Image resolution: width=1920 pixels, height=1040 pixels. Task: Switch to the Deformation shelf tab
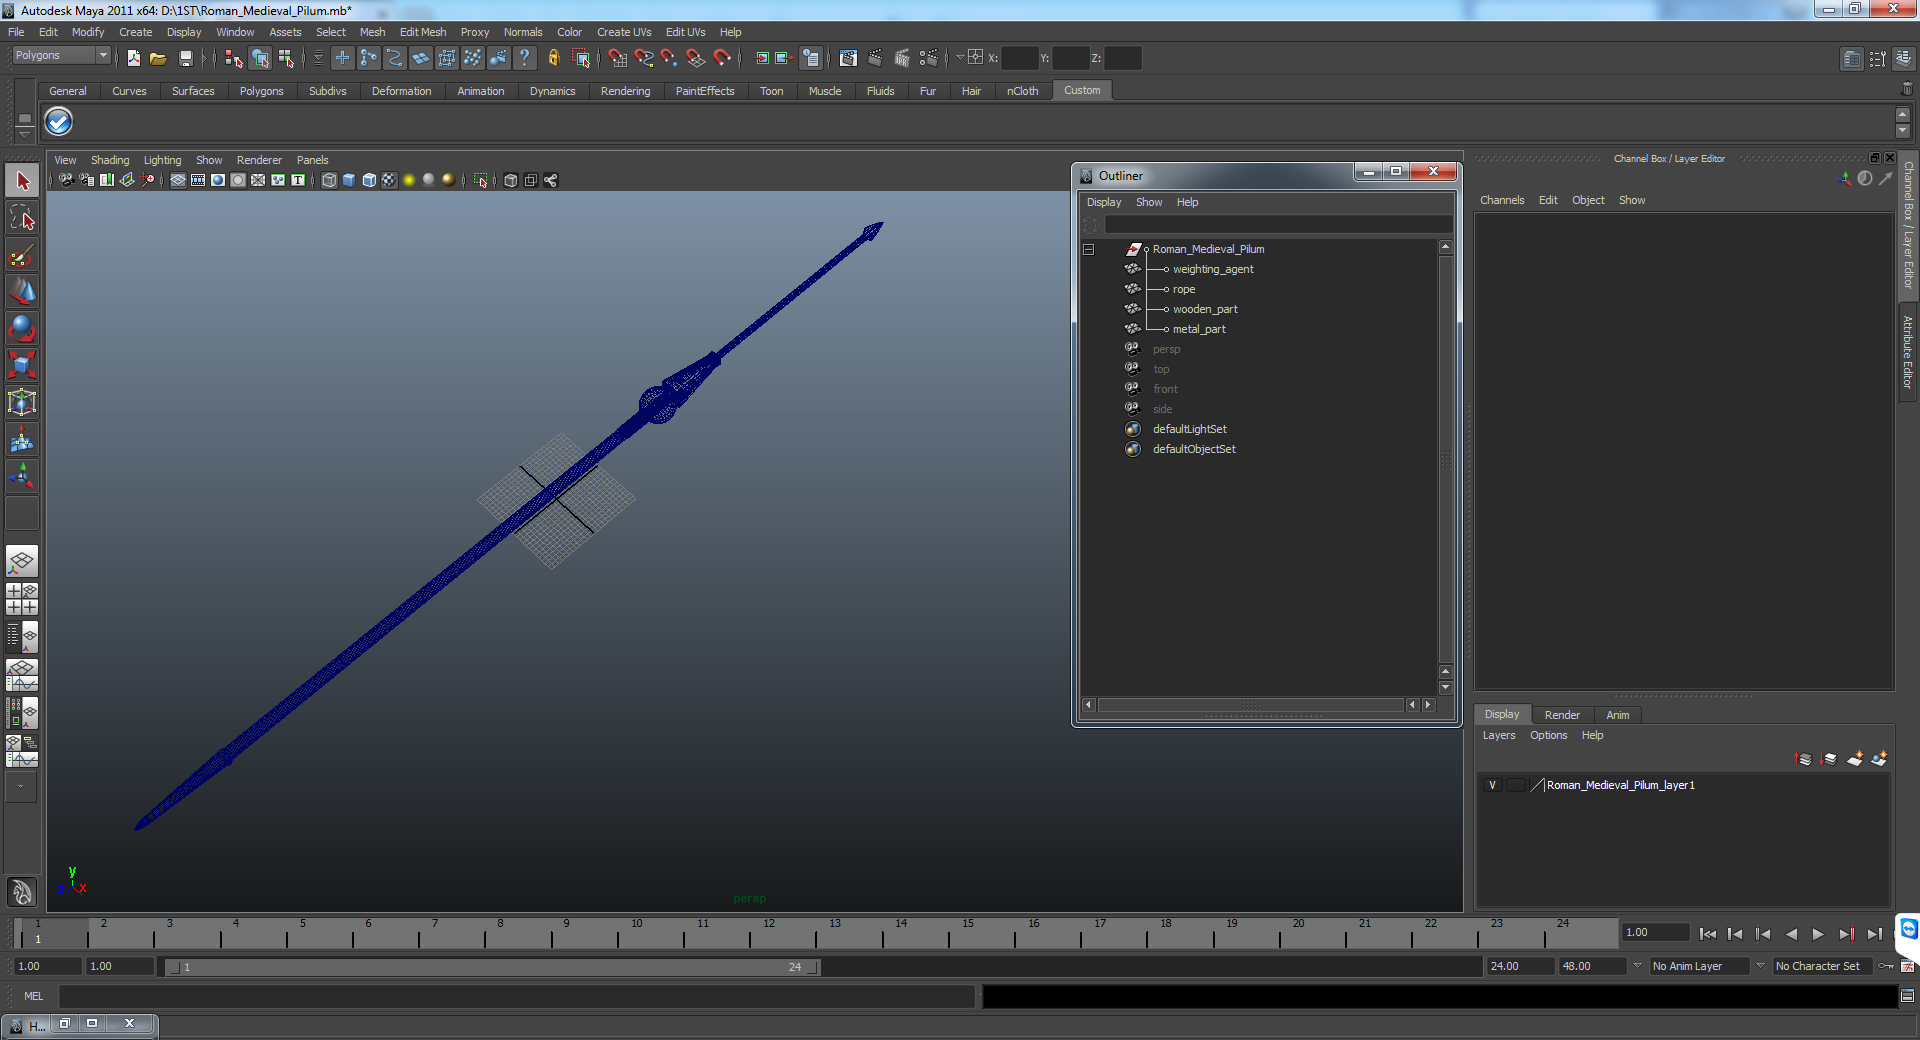[401, 91]
